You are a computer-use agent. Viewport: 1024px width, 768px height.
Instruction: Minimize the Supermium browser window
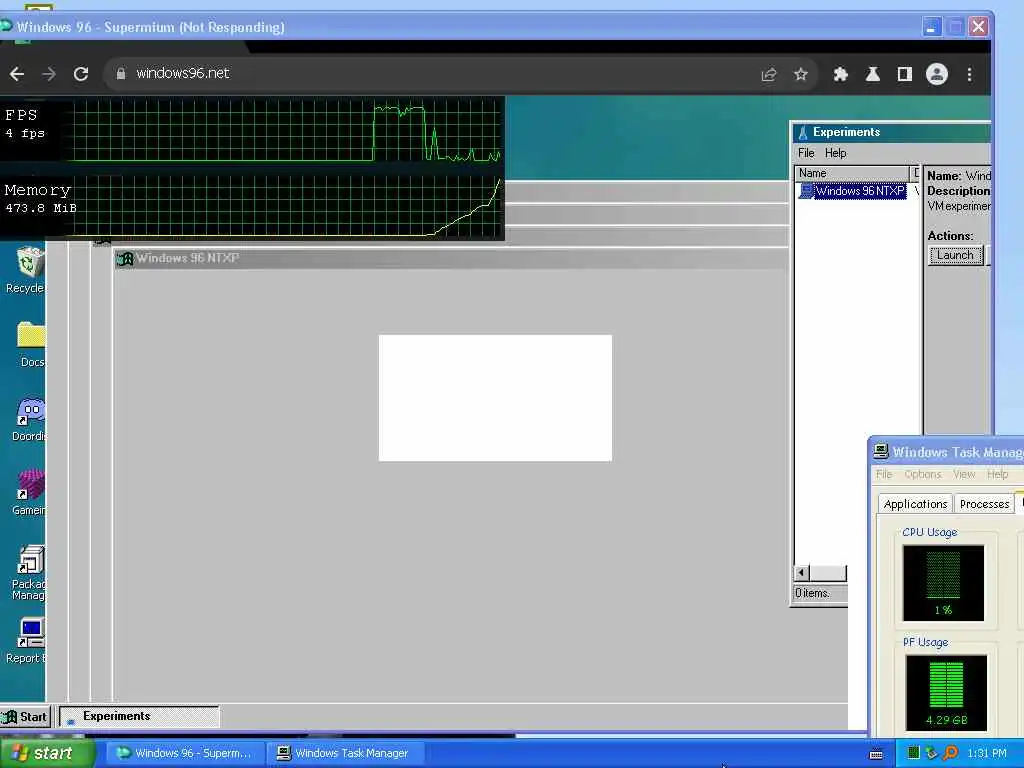click(x=931, y=27)
